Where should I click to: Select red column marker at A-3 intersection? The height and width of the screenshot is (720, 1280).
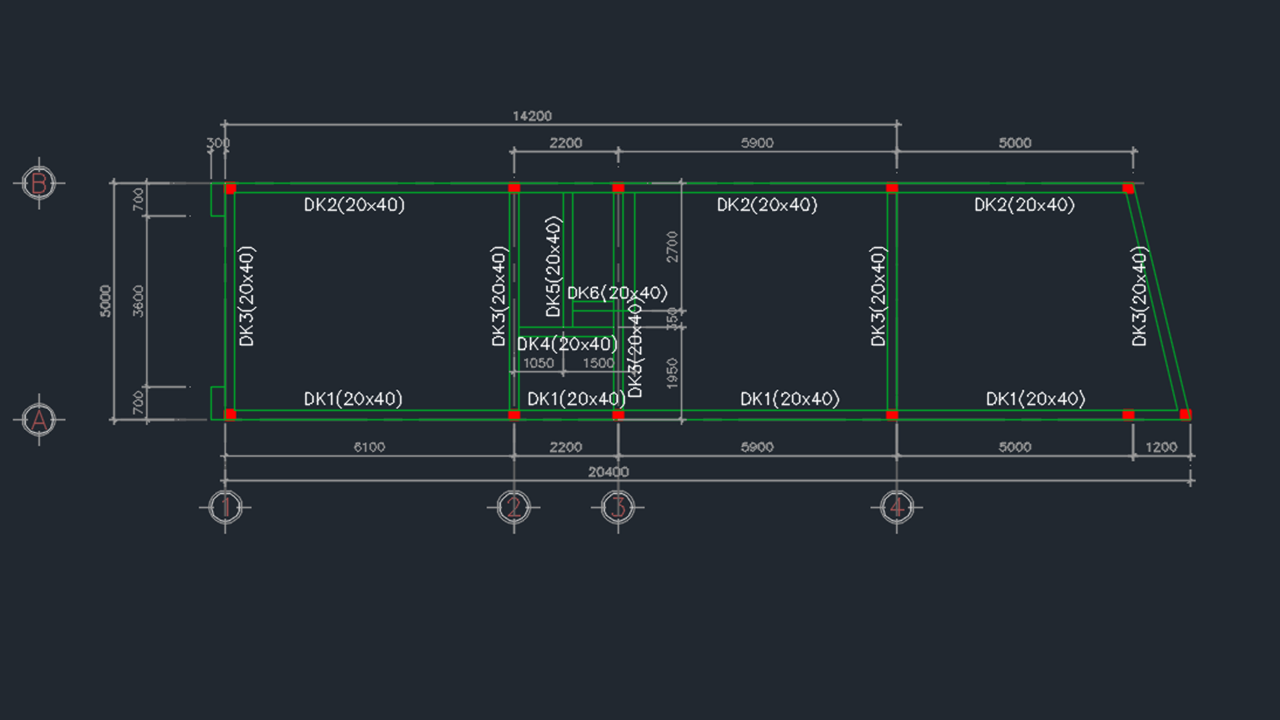coord(618,414)
